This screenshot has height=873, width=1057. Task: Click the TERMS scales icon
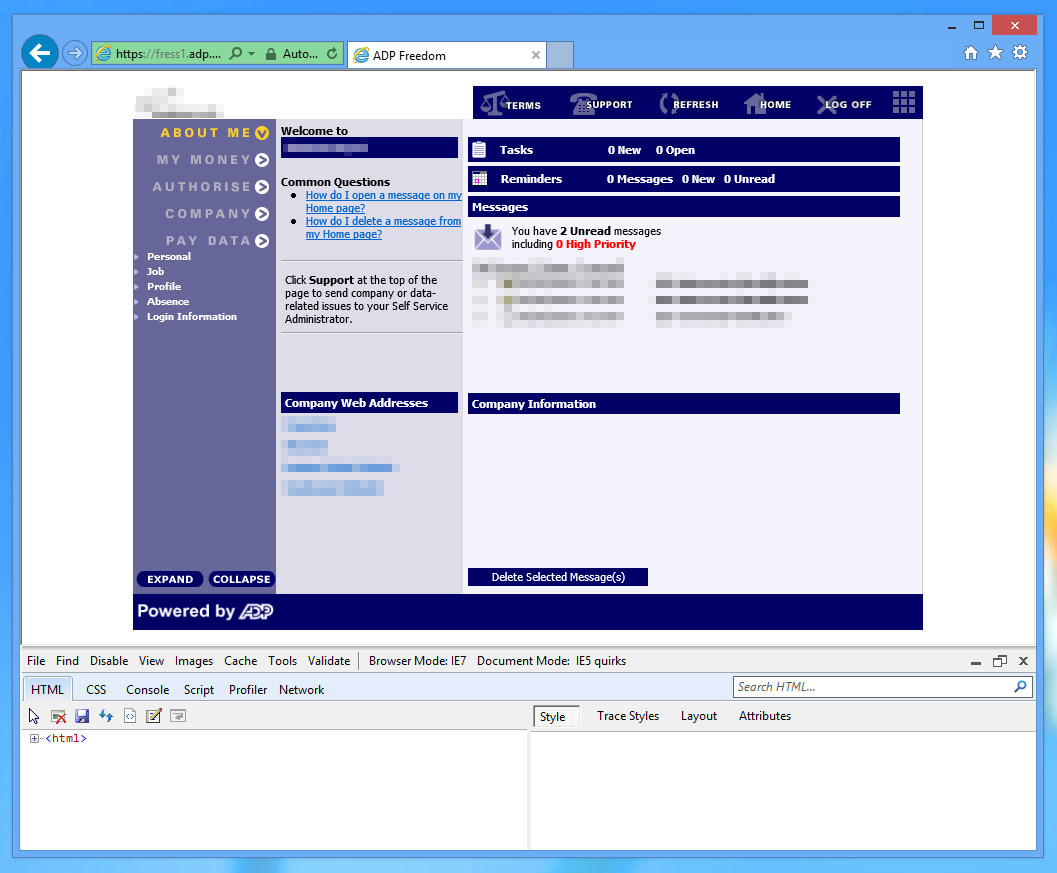coord(492,102)
